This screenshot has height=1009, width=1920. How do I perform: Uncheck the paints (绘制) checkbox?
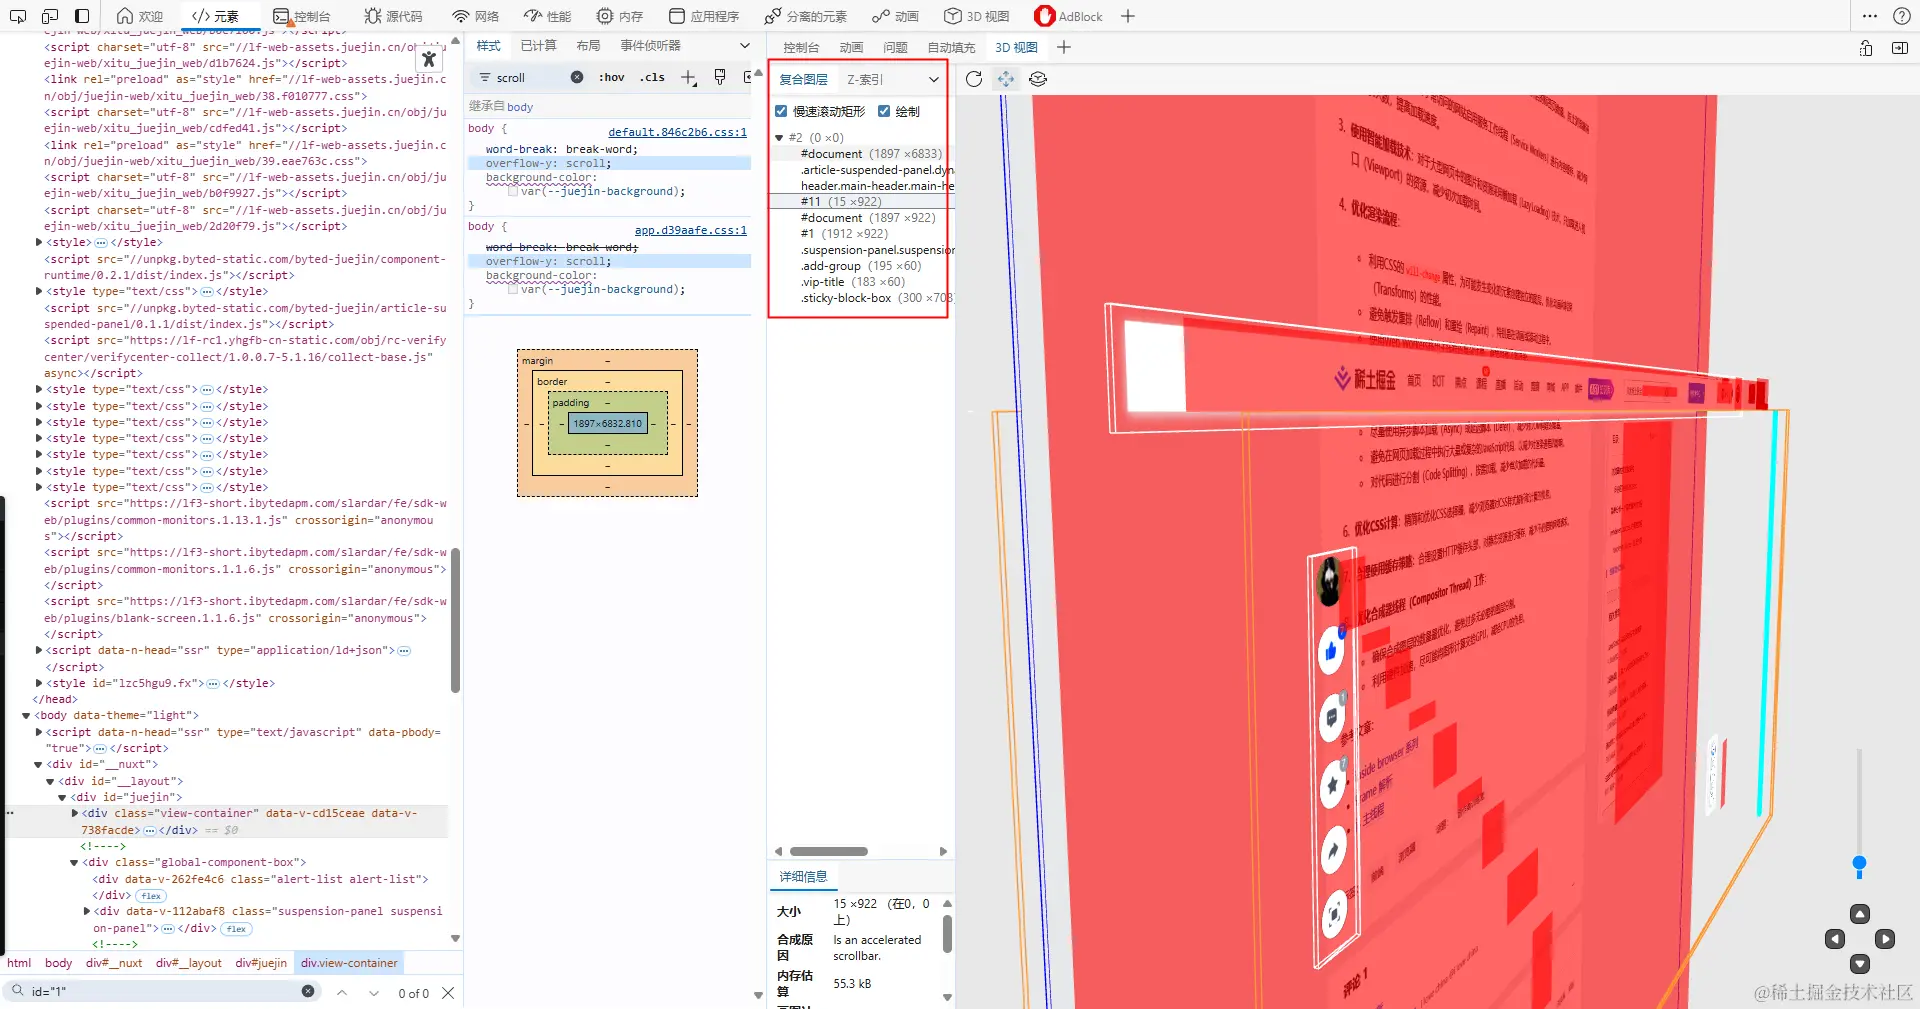pyautogui.click(x=884, y=111)
